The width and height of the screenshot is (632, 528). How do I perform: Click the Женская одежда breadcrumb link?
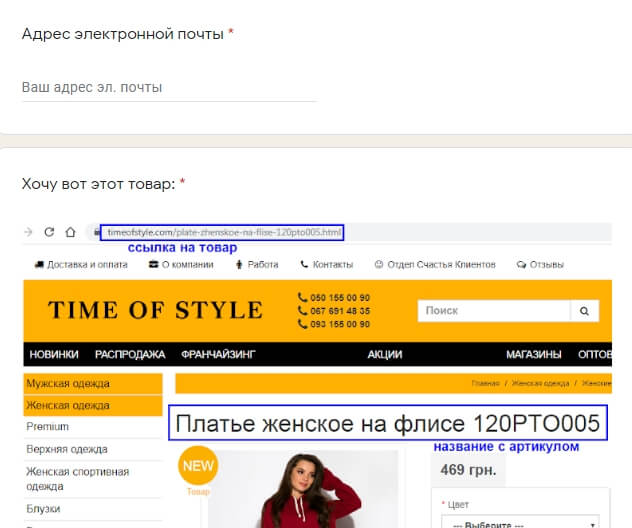pos(540,383)
